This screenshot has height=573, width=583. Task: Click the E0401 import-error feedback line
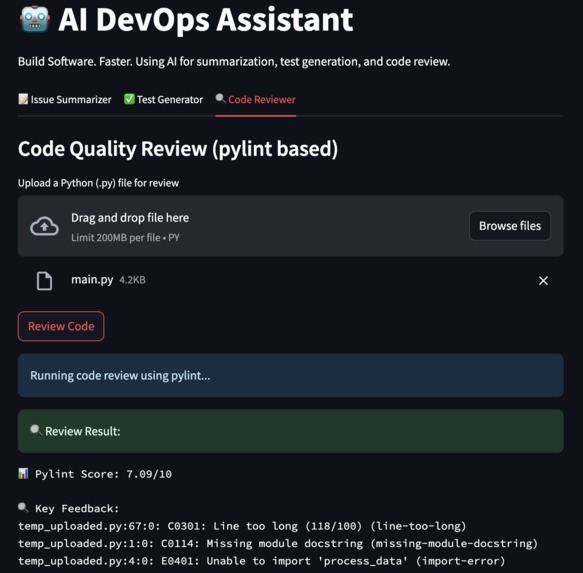261,561
